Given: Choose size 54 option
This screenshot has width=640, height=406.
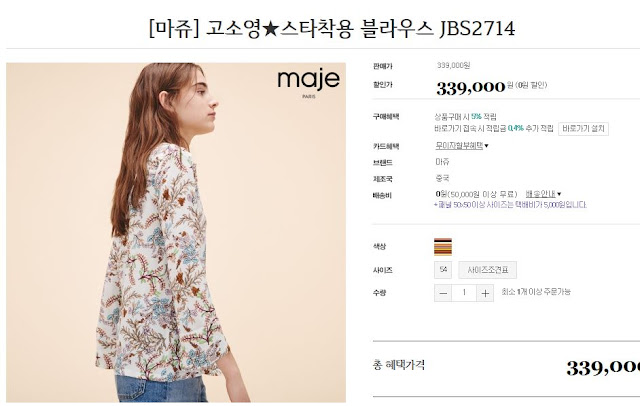Looking at the screenshot, I should coord(443,270).
